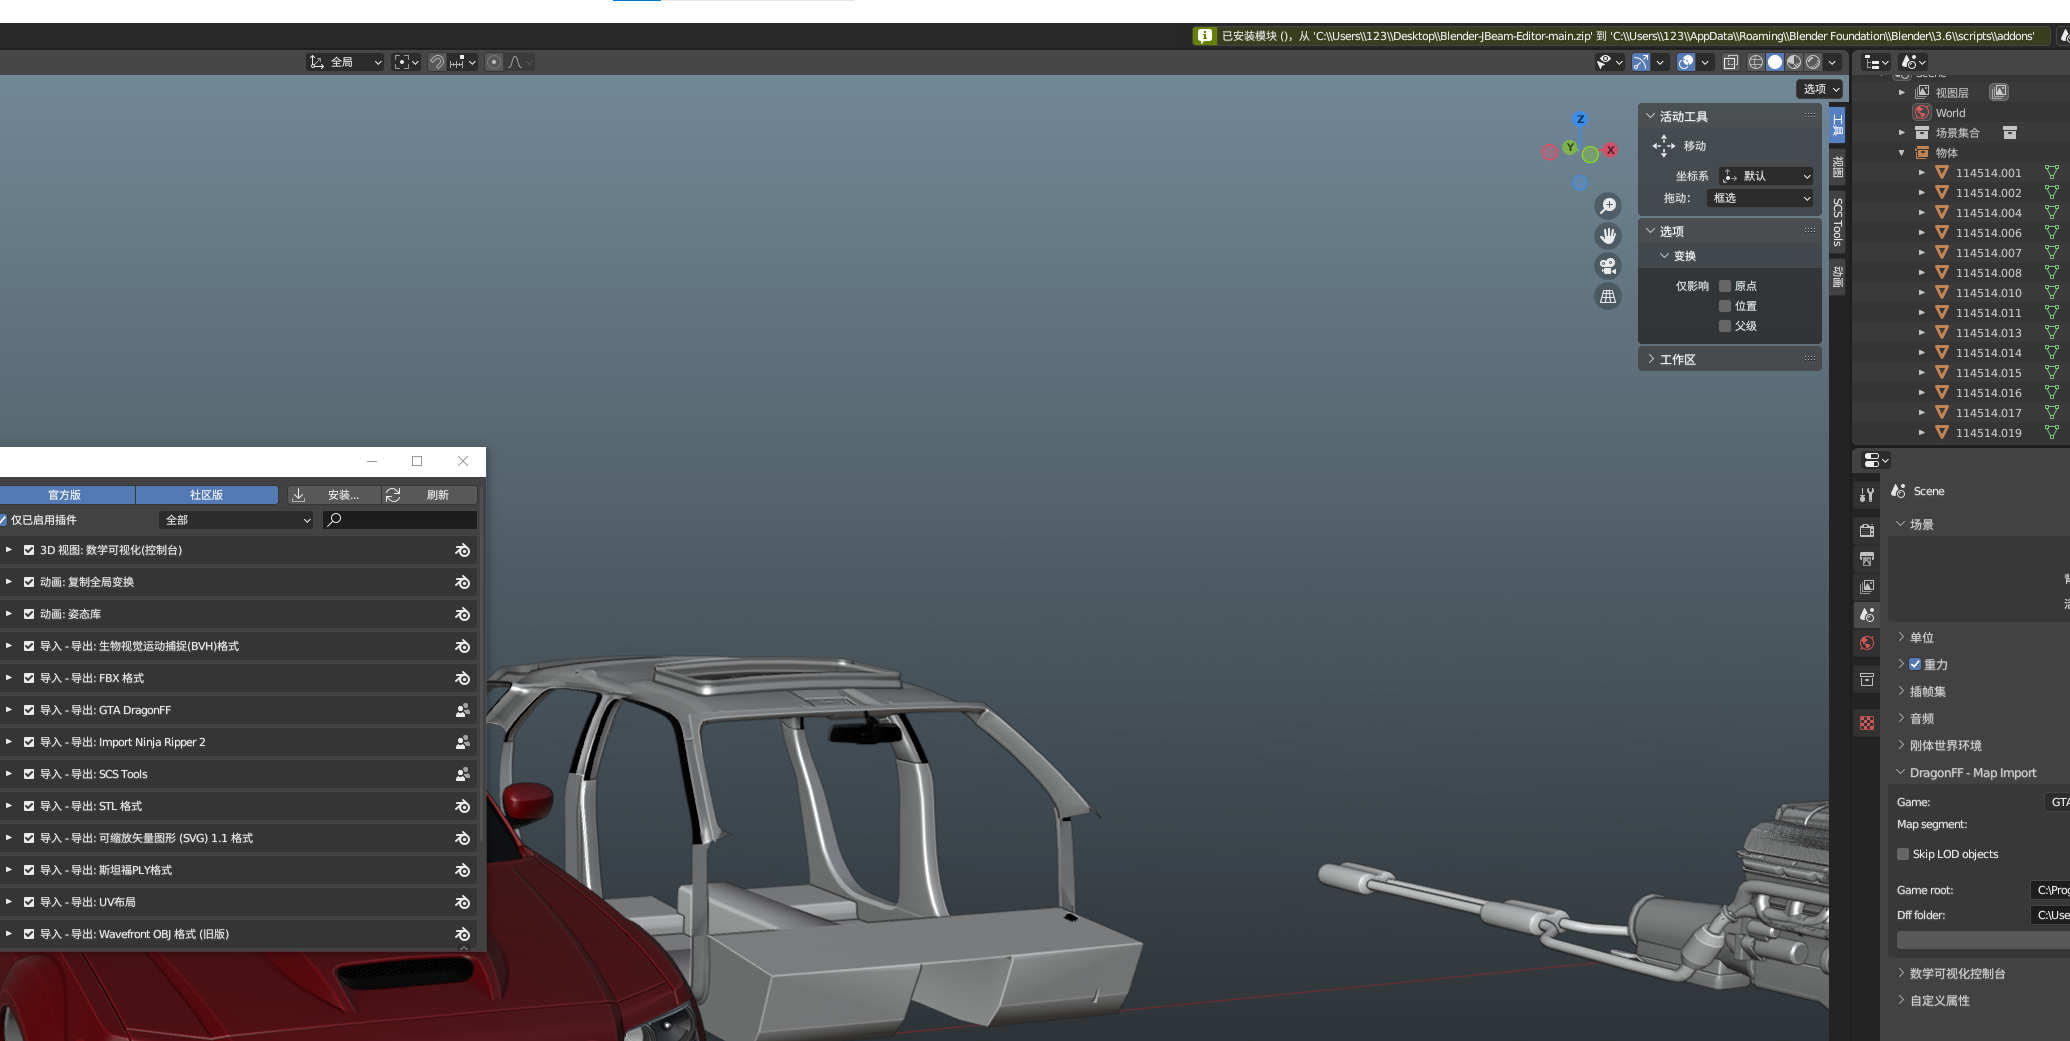The width and height of the screenshot is (2070, 1041).
Task: Open Collection properties box icon
Action: (1867, 680)
